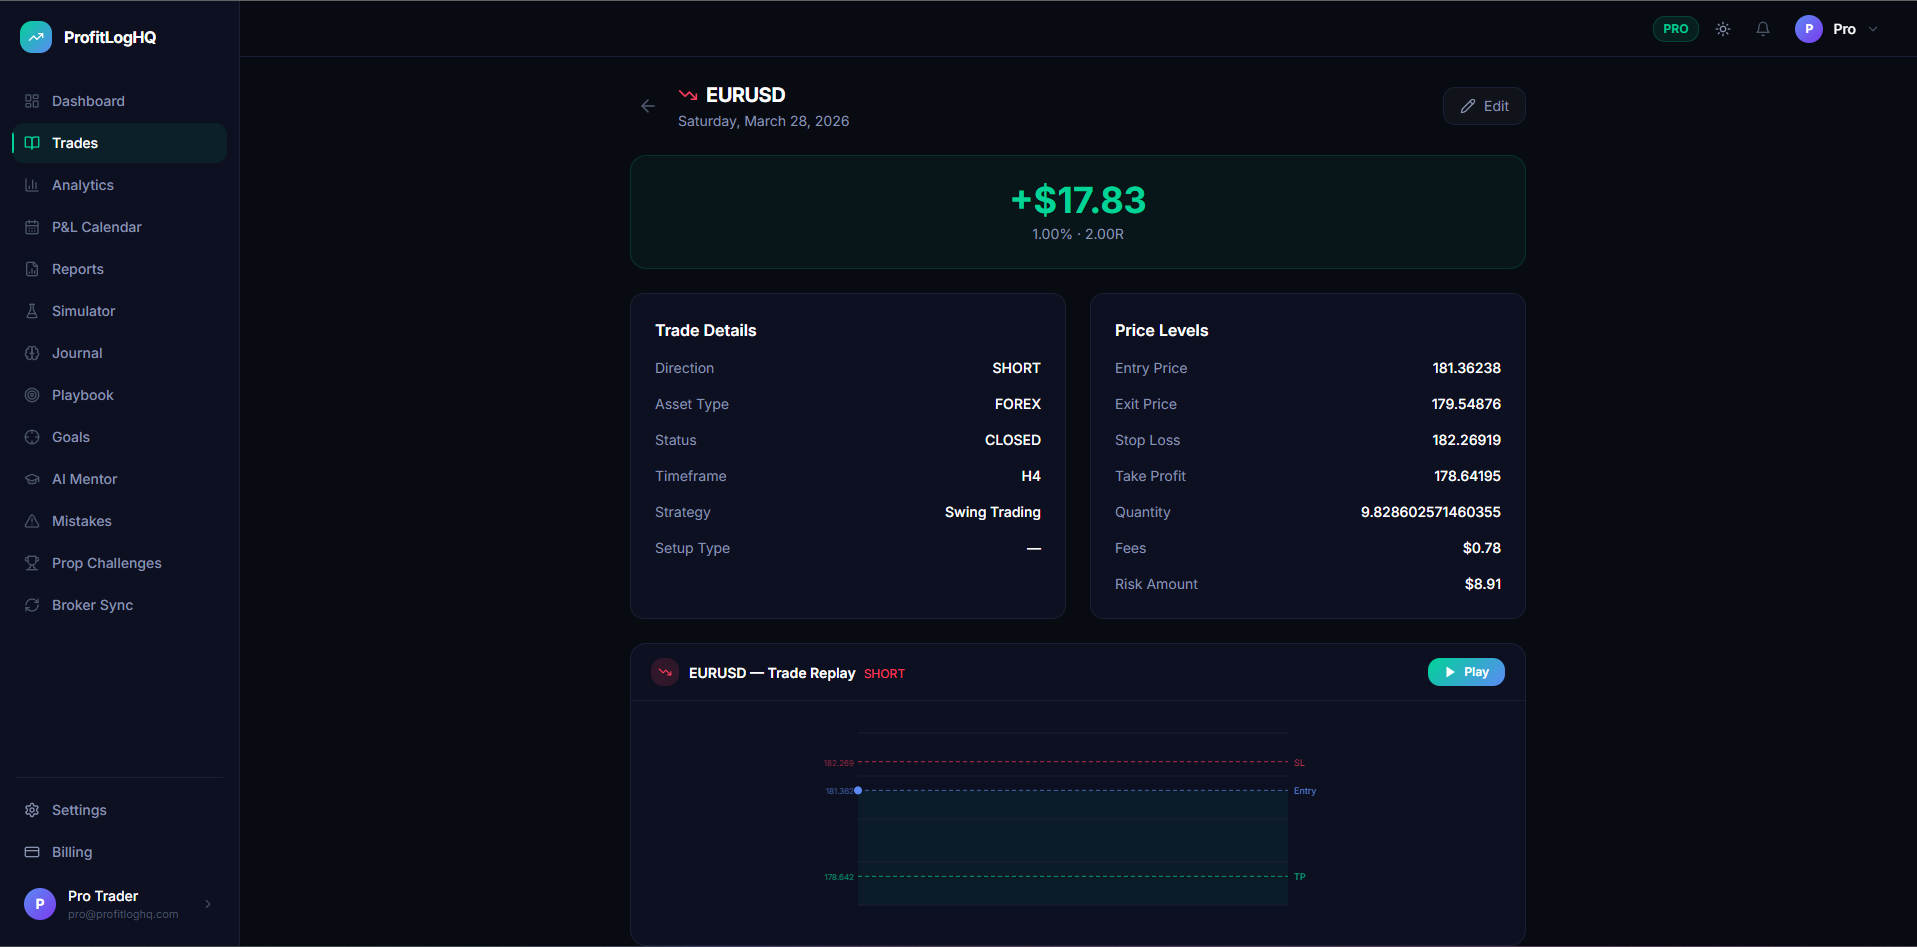The height and width of the screenshot is (947, 1917).
Task: Open the Analytics sidebar icon
Action: coord(33,185)
